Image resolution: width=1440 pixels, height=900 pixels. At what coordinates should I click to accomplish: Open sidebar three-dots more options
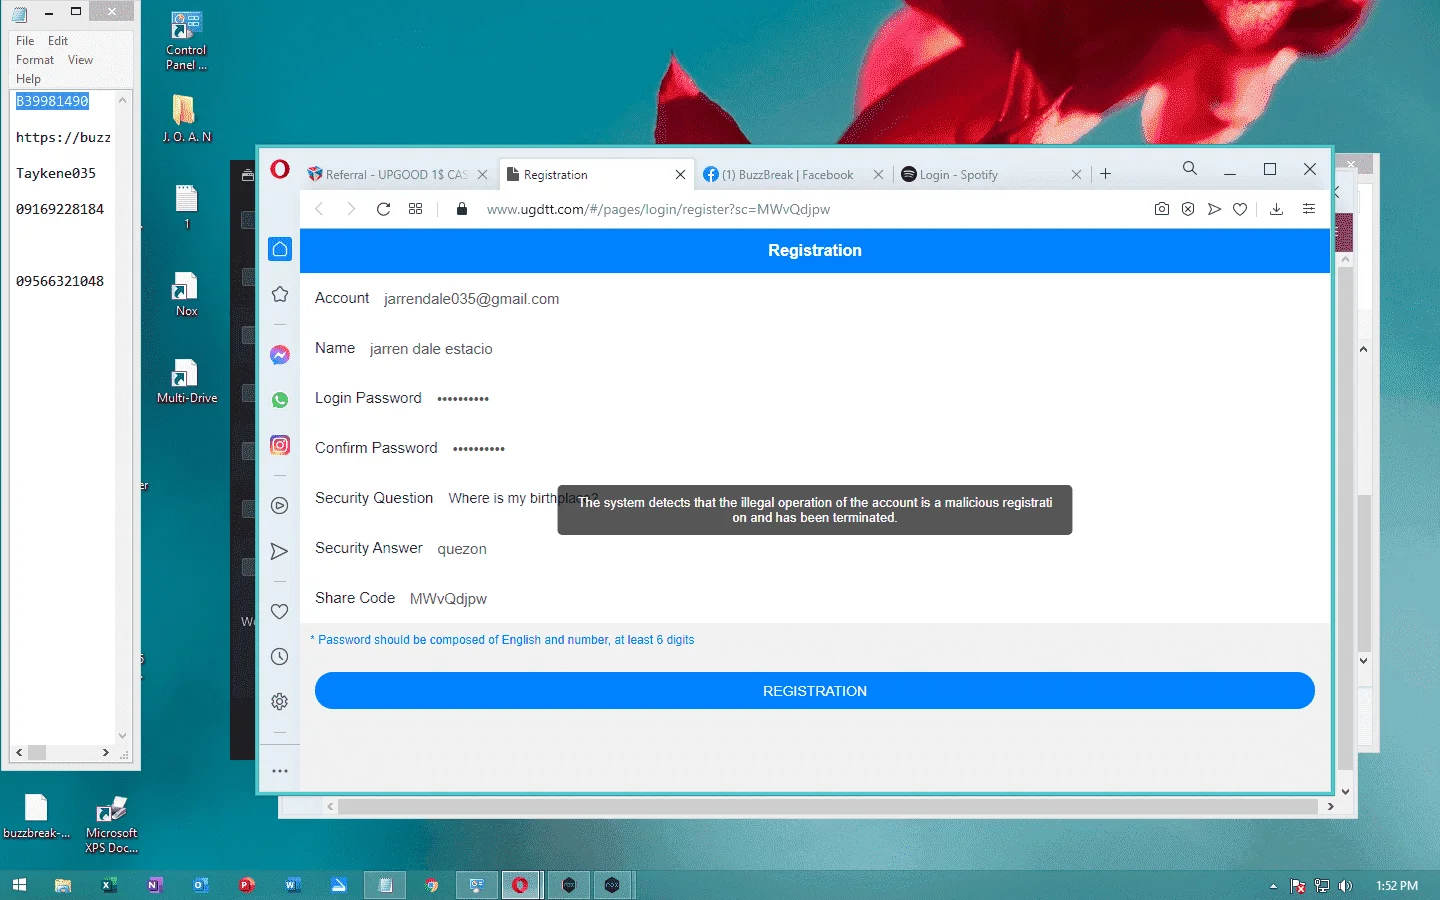[x=280, y=771]
